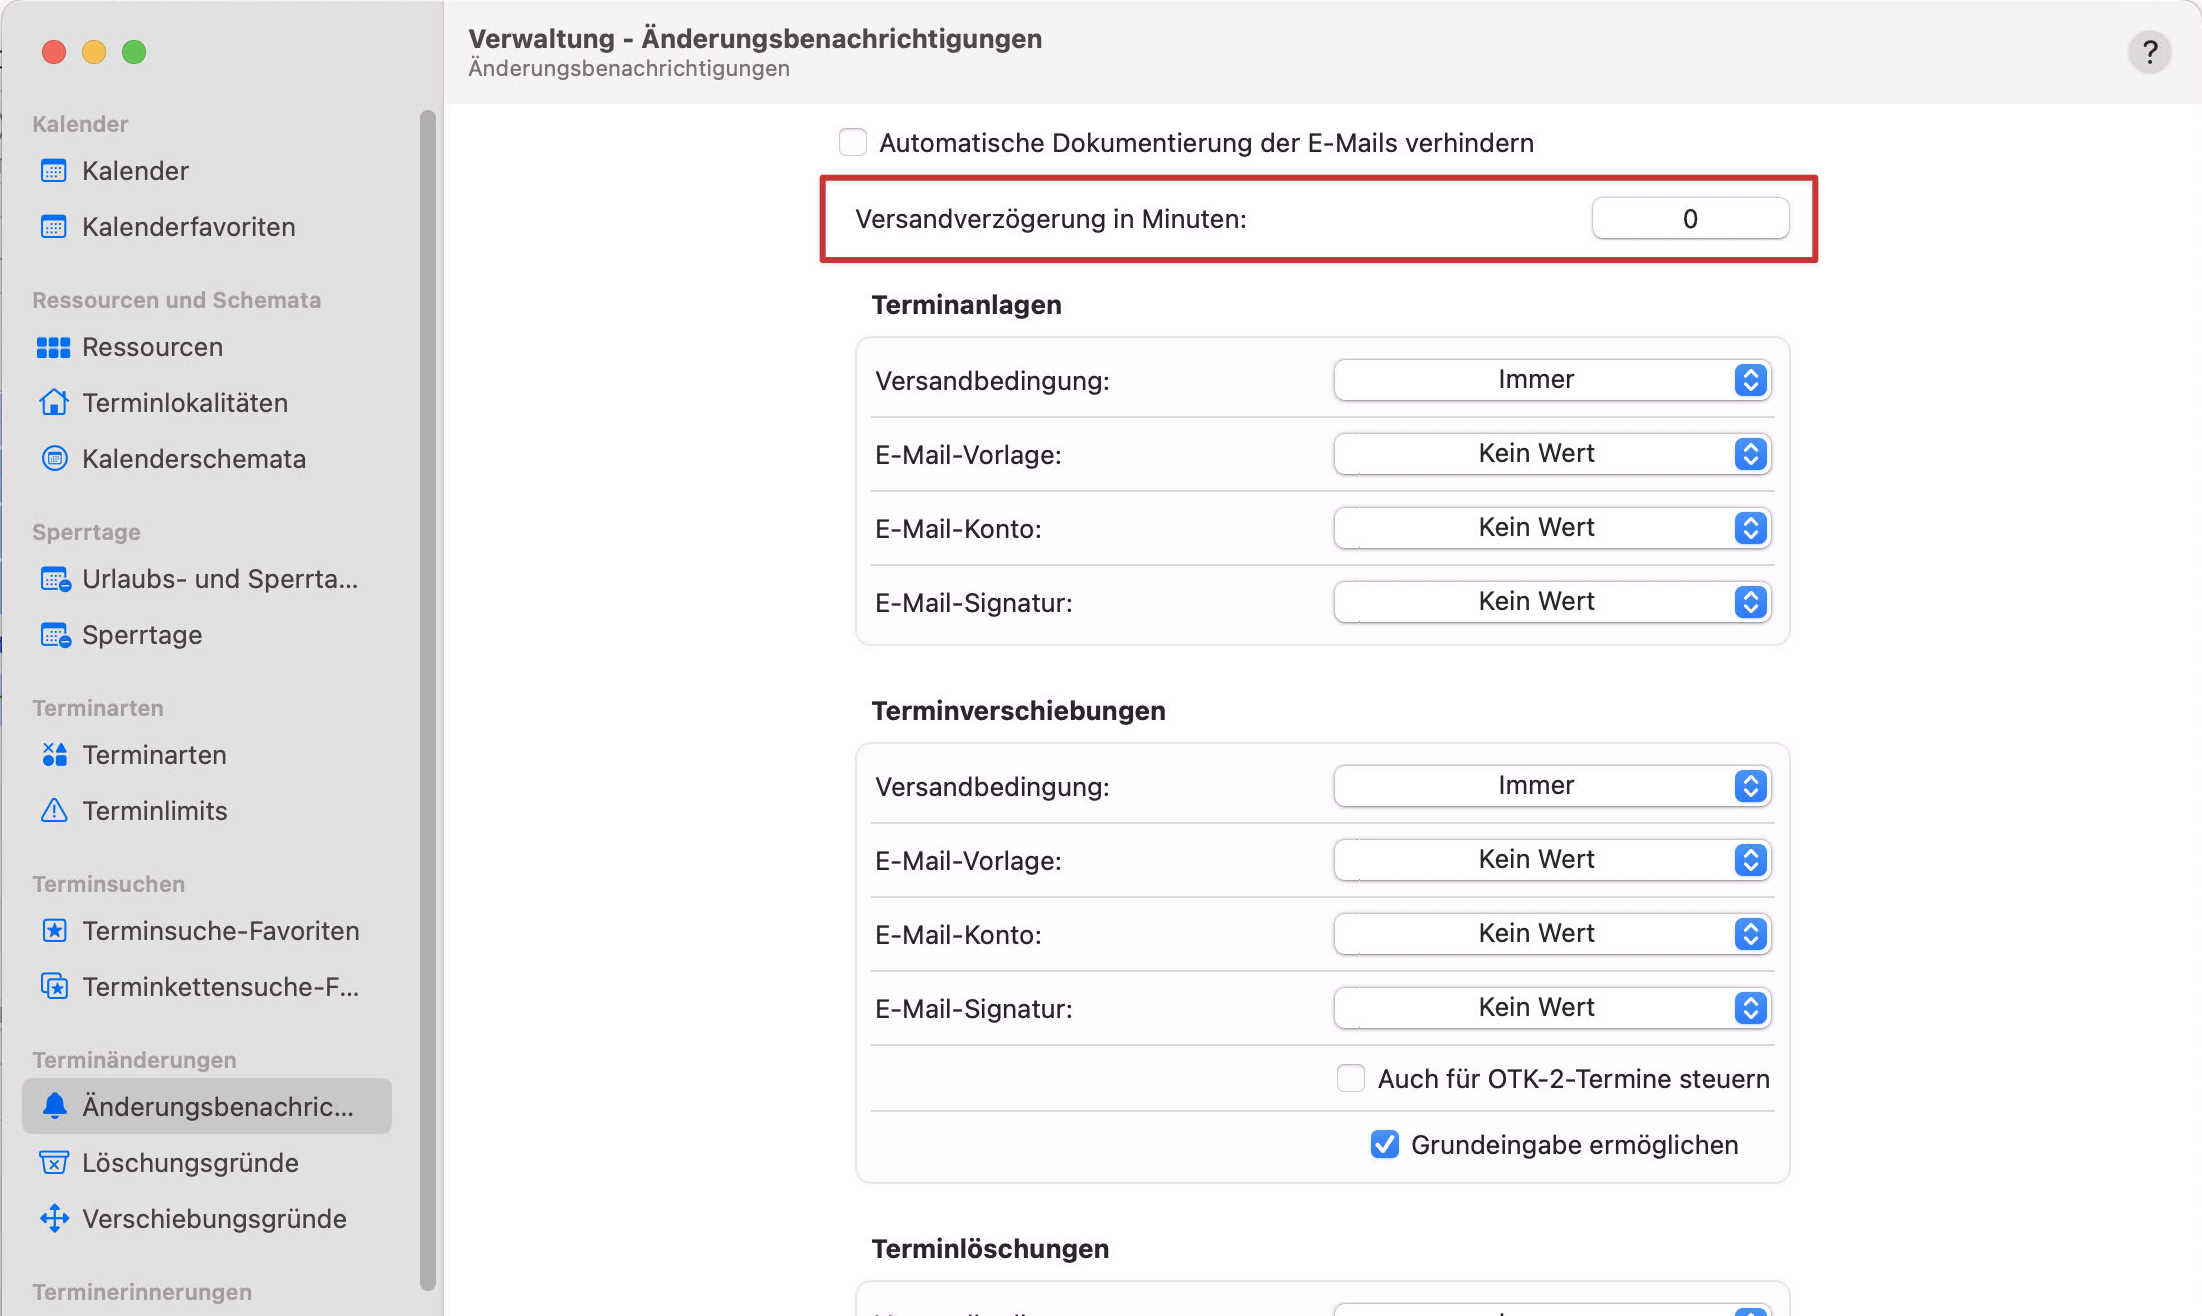The image size is (2202, 1316).
Task: Open the Terminlokalitäten section
Action: click(x=207, y=403)
